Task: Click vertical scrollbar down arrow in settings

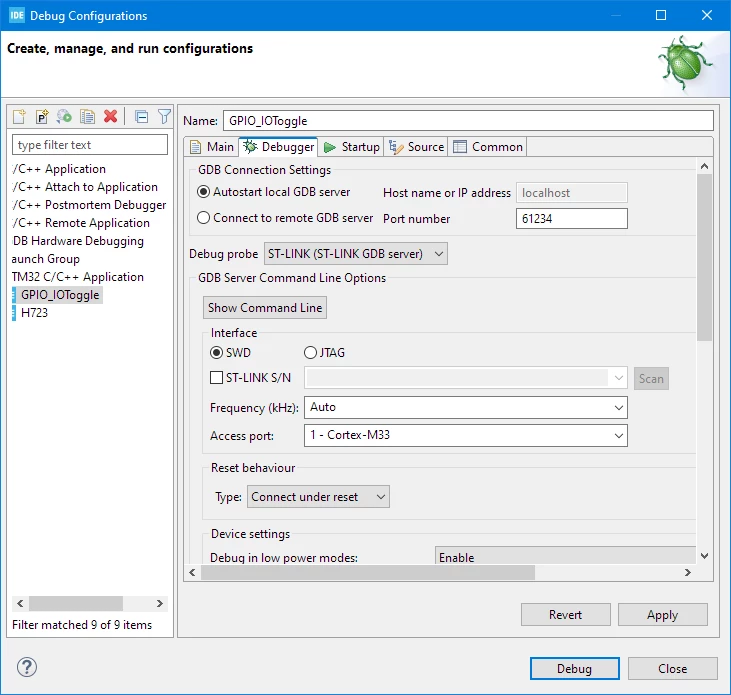Action: point(704,556)
